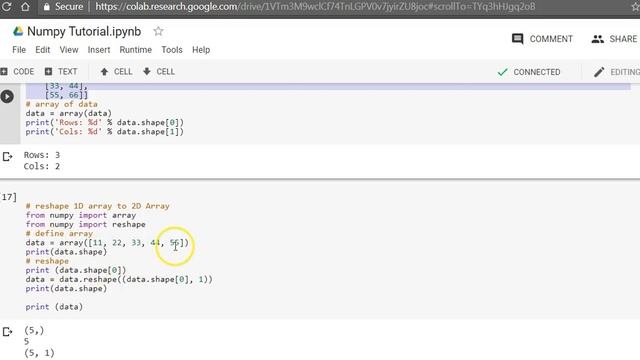Viewport: 640px width, 360px height.
Task: Run the first code cell
Action: (x=7, y=97)
